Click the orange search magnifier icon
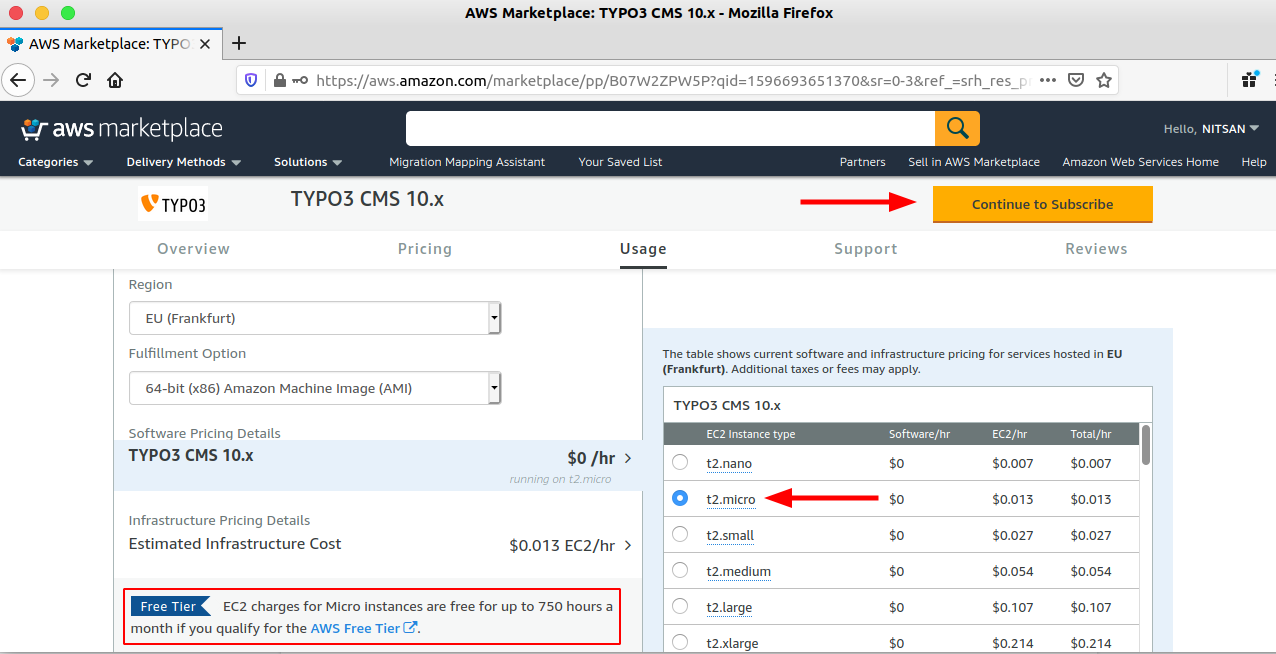1276x654 pixels. pyautogui.click(x=957, y=128)
